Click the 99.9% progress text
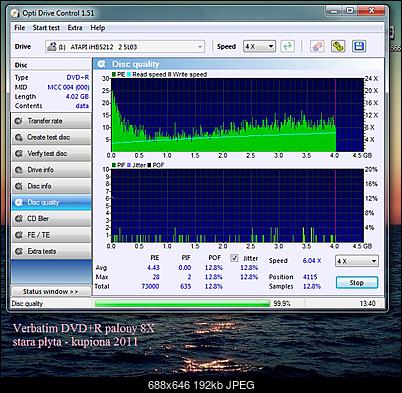 click(282, 303)
